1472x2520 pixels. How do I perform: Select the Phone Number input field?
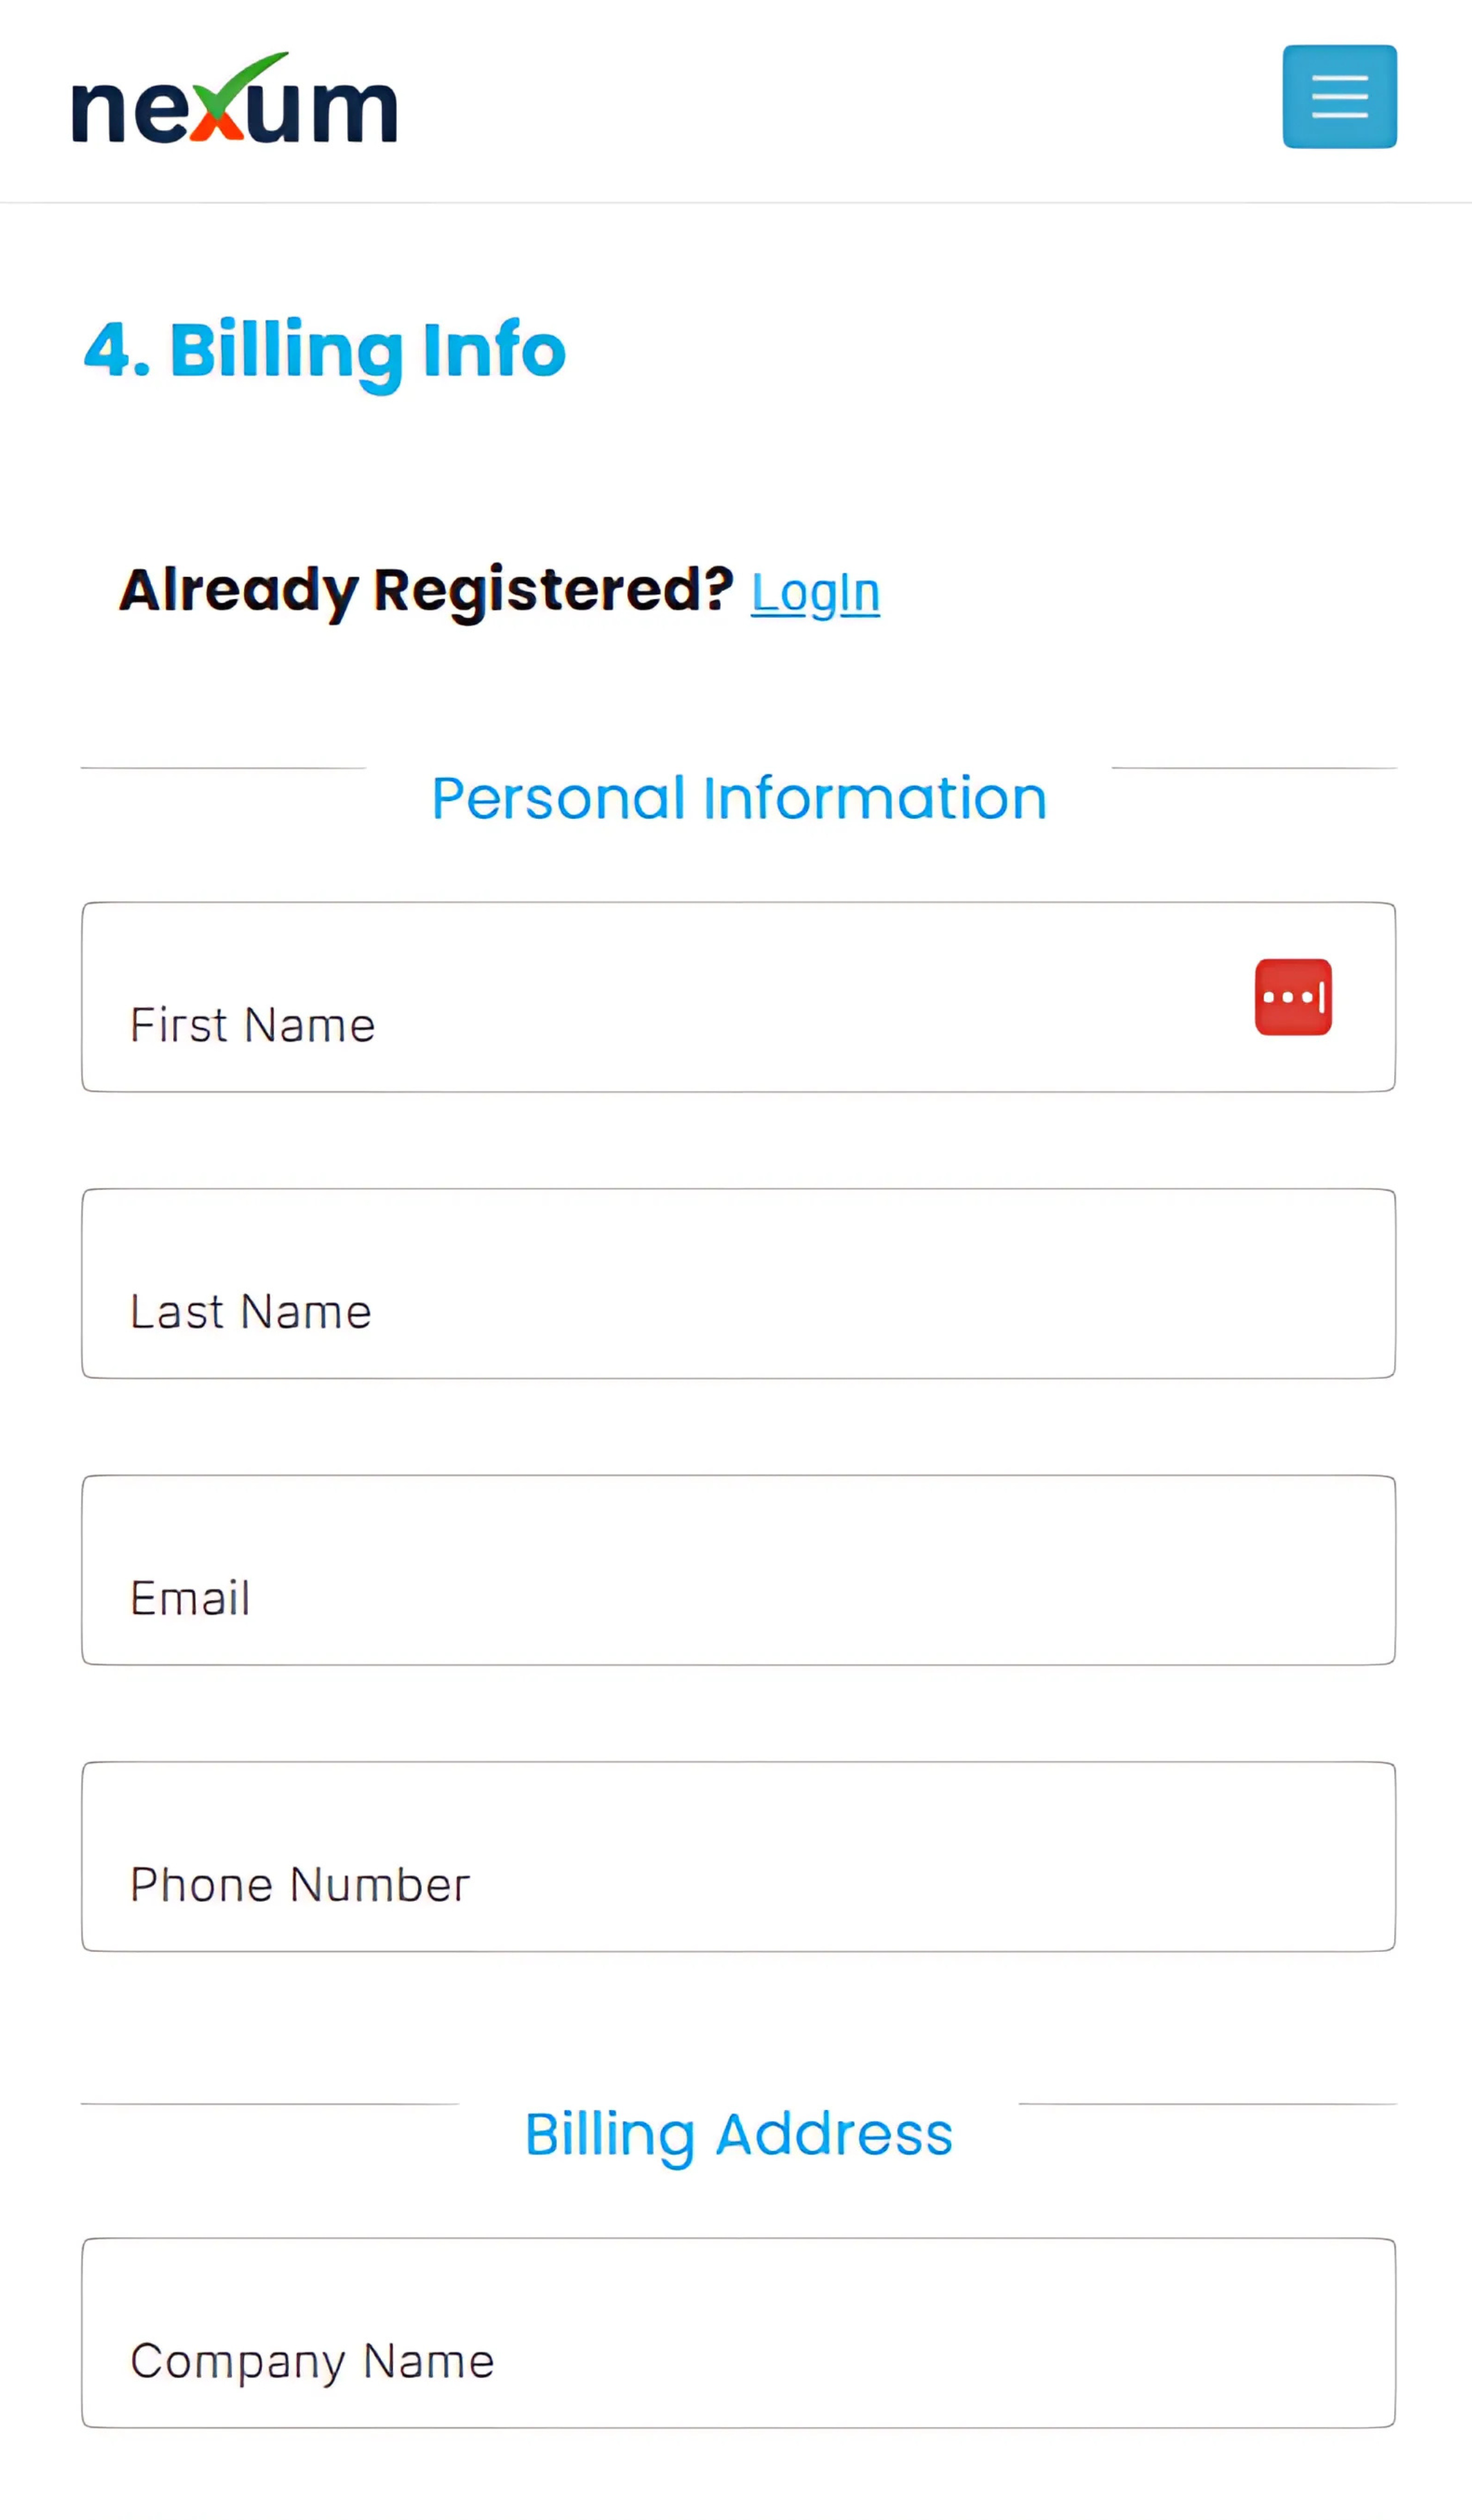click(738, 1857)
